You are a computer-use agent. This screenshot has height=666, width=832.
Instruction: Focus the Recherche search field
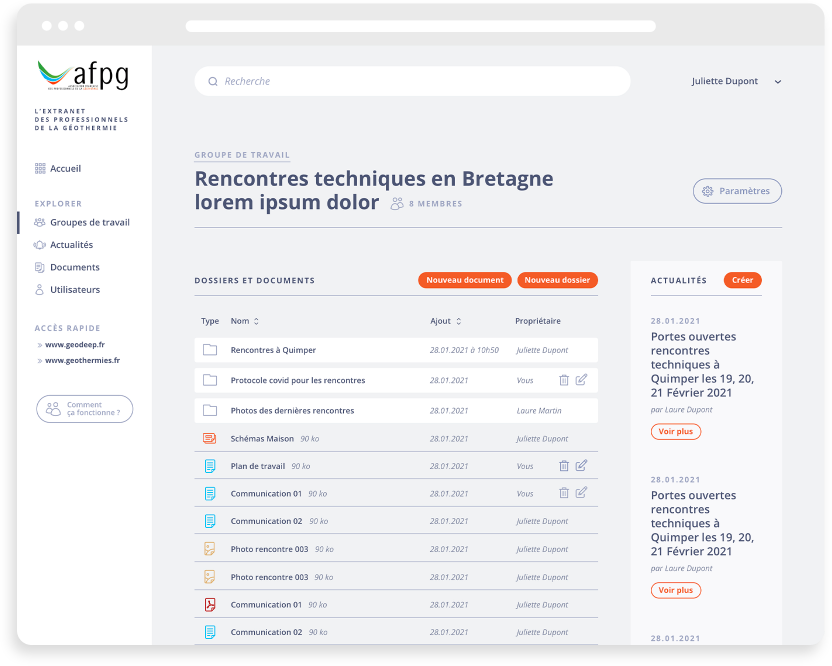tap(412, 81)
